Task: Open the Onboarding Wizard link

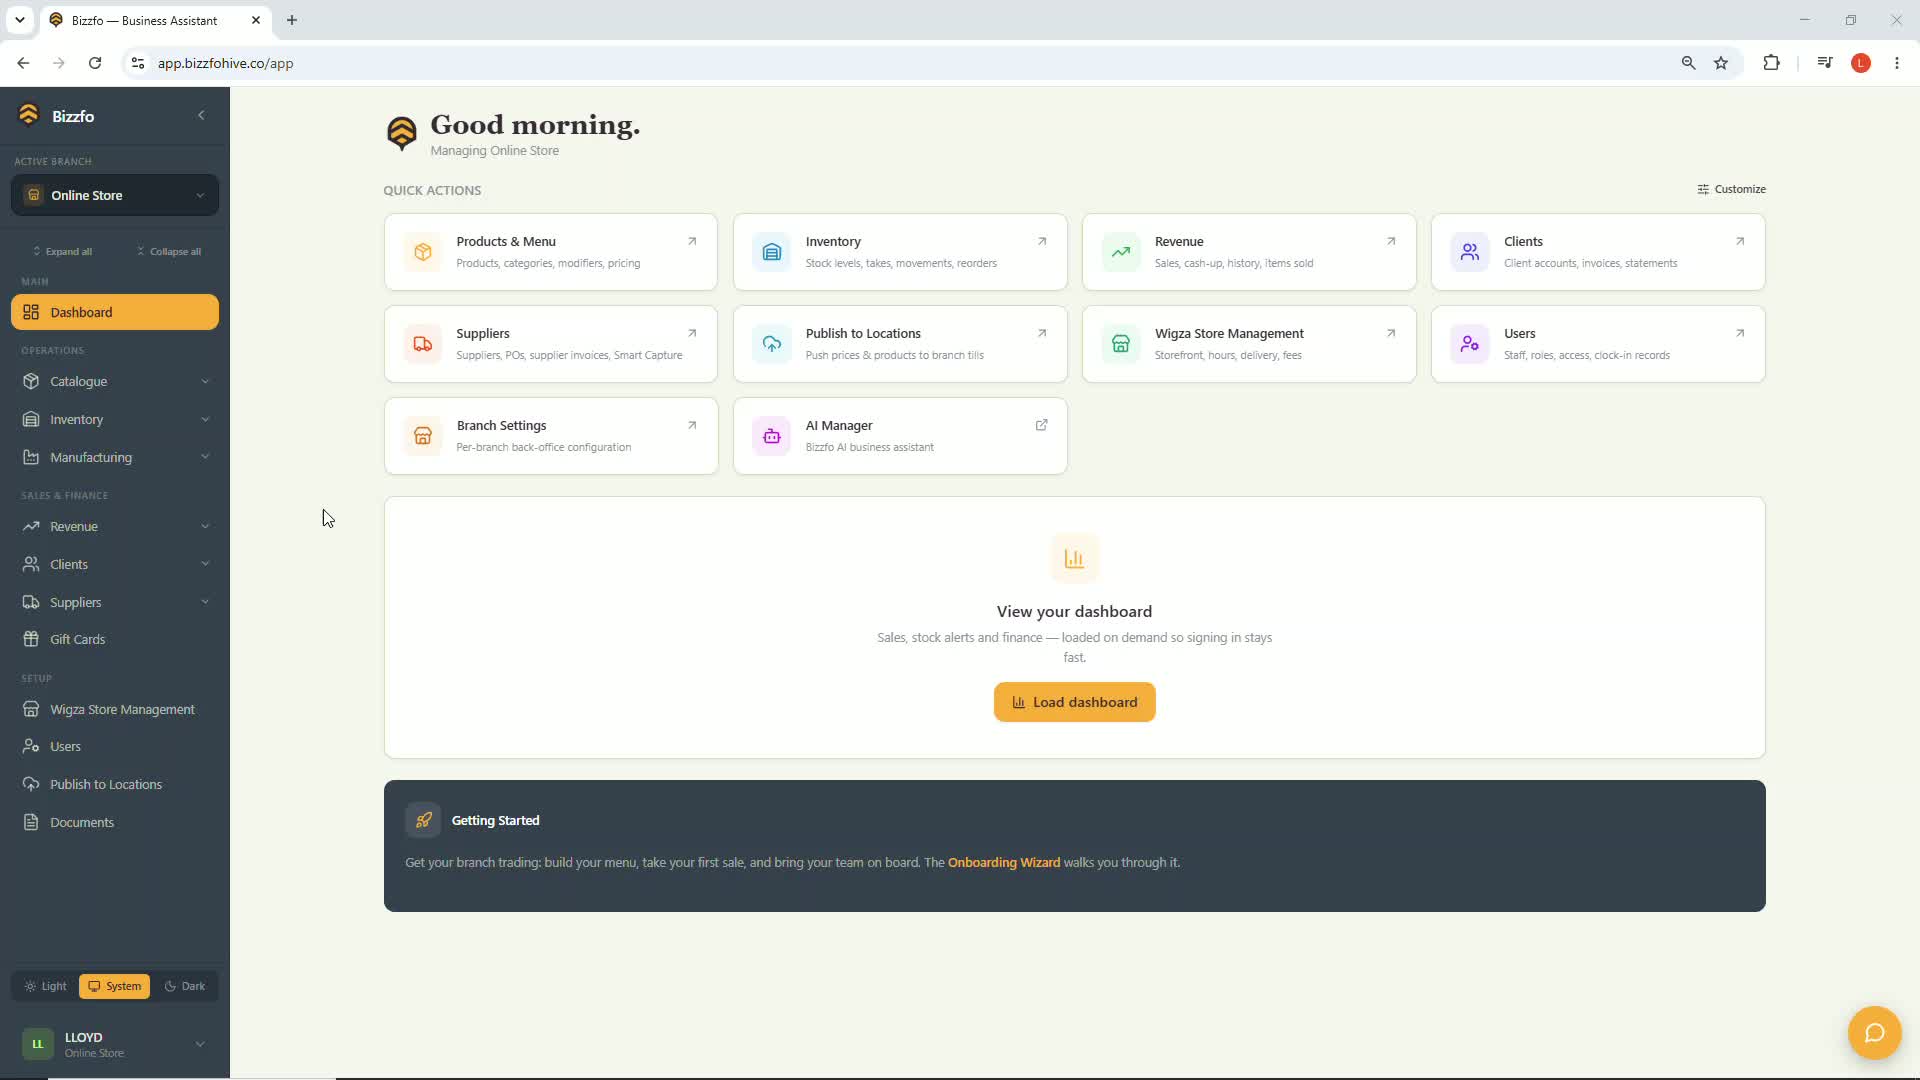Action: coord(1003,862)
